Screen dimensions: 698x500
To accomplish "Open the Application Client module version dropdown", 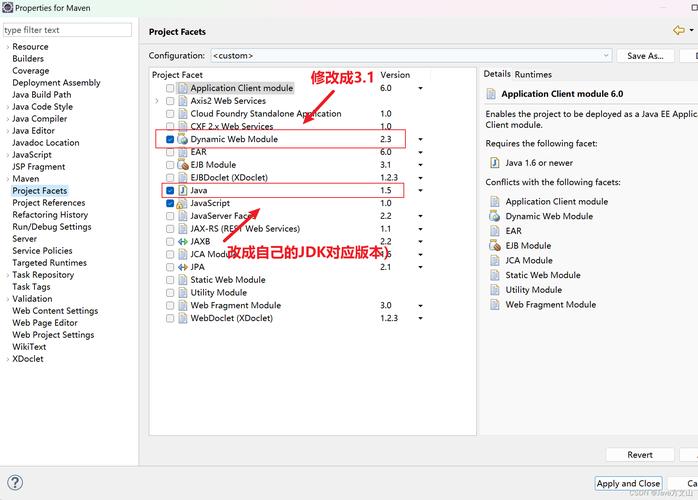I will [420, 88].
